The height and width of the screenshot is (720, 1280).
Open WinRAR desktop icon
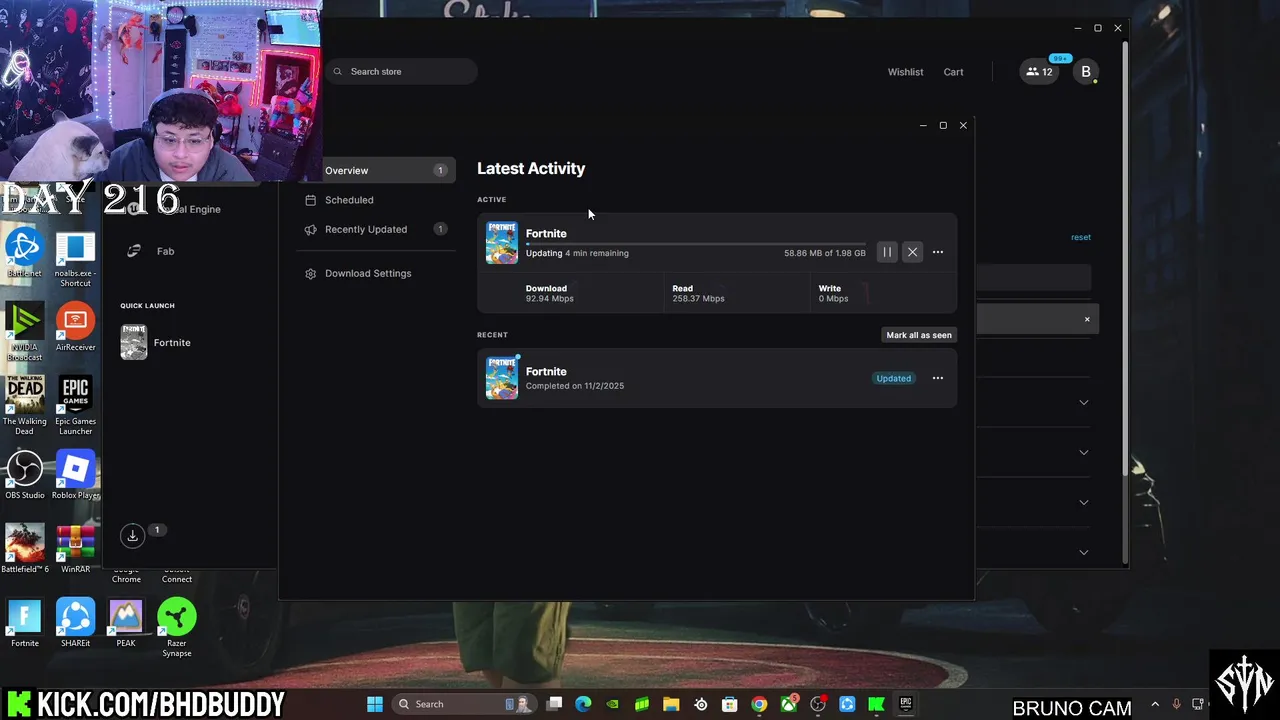(x=75, y=549)
